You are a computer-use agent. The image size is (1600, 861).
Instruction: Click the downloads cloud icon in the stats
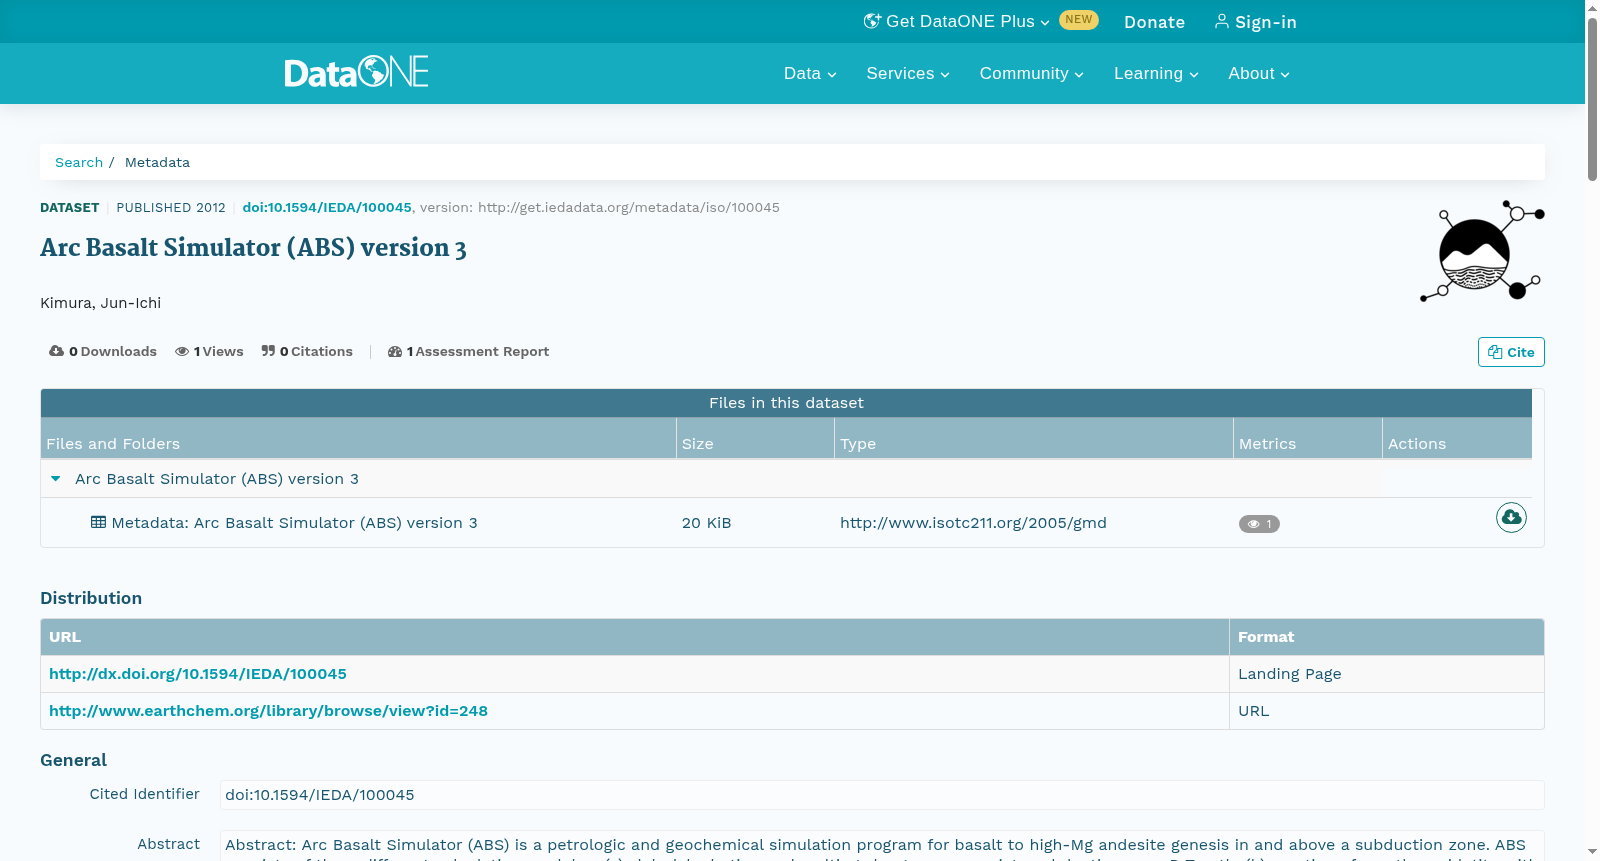tap(57, 351)
